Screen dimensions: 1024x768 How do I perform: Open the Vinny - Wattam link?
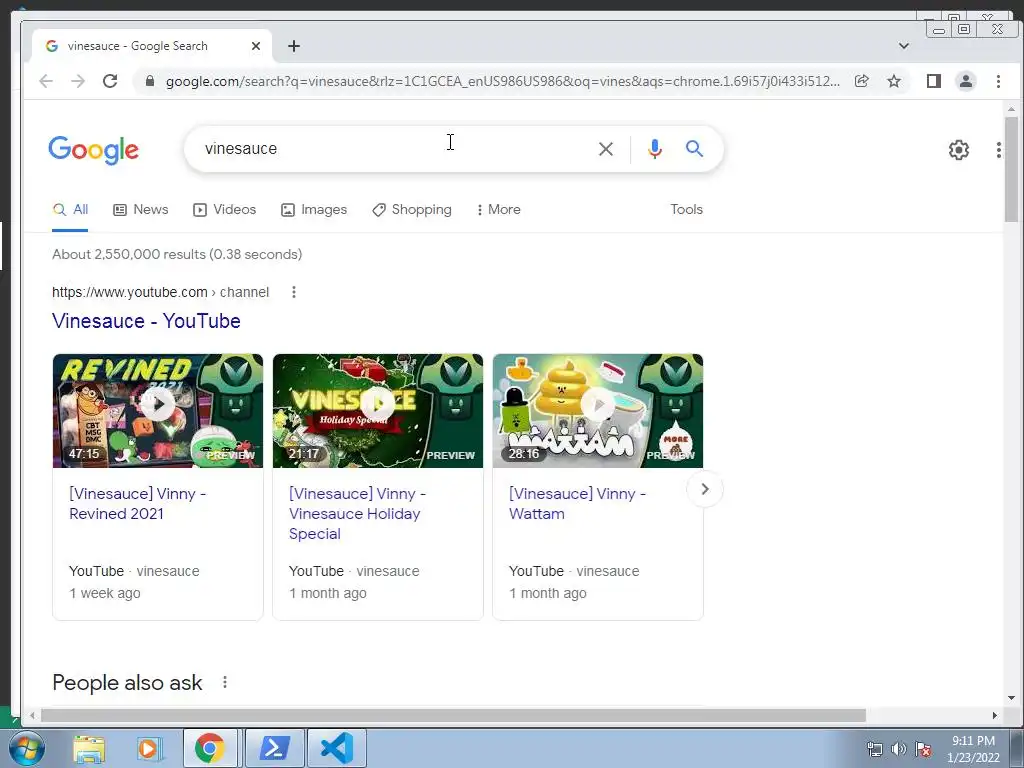(577, 504)
